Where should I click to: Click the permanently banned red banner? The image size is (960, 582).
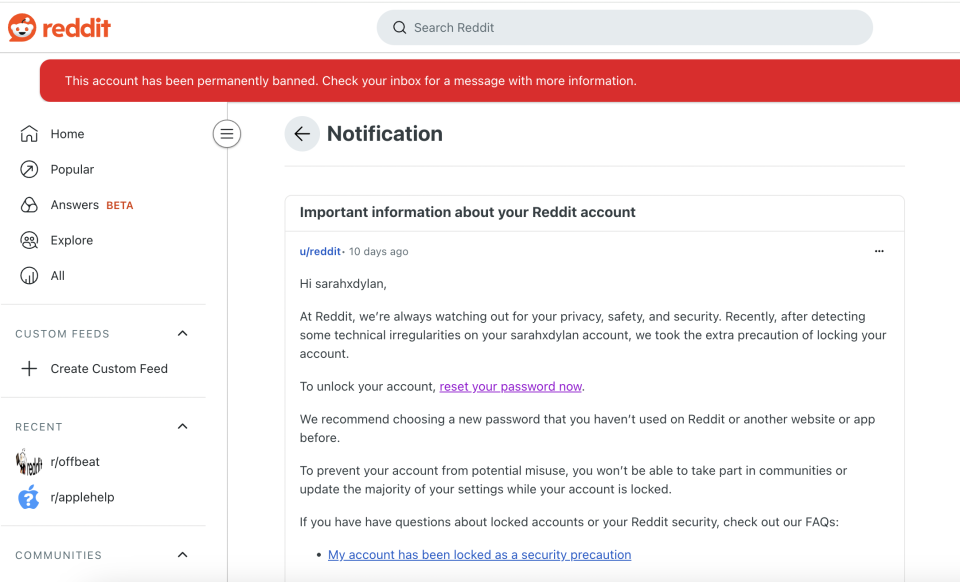(500, 81)
